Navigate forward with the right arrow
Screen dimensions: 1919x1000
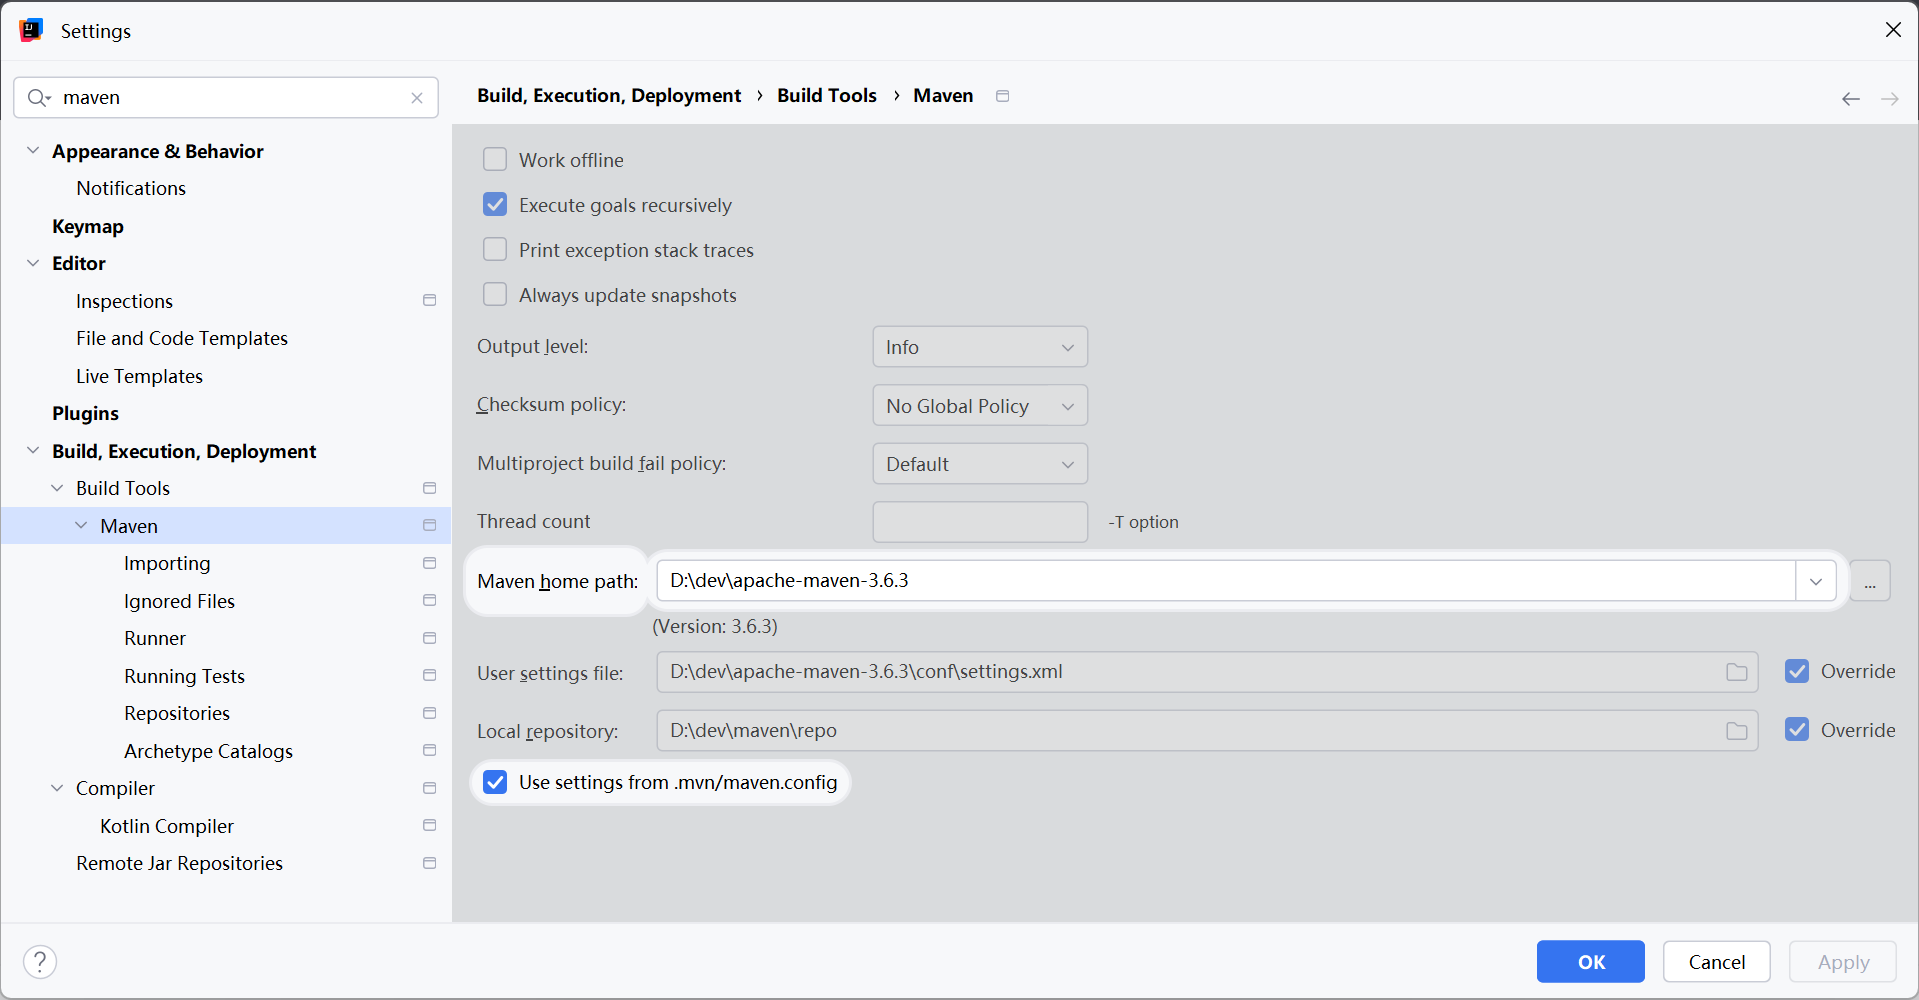[1890, 98]
